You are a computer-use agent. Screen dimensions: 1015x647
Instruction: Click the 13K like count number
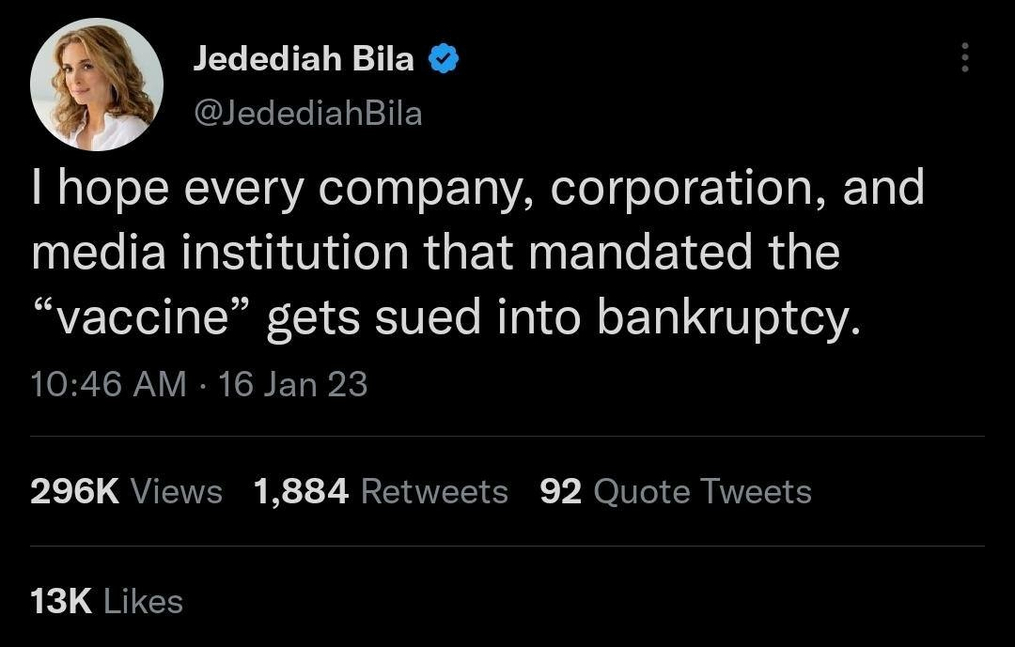point(62,601)
